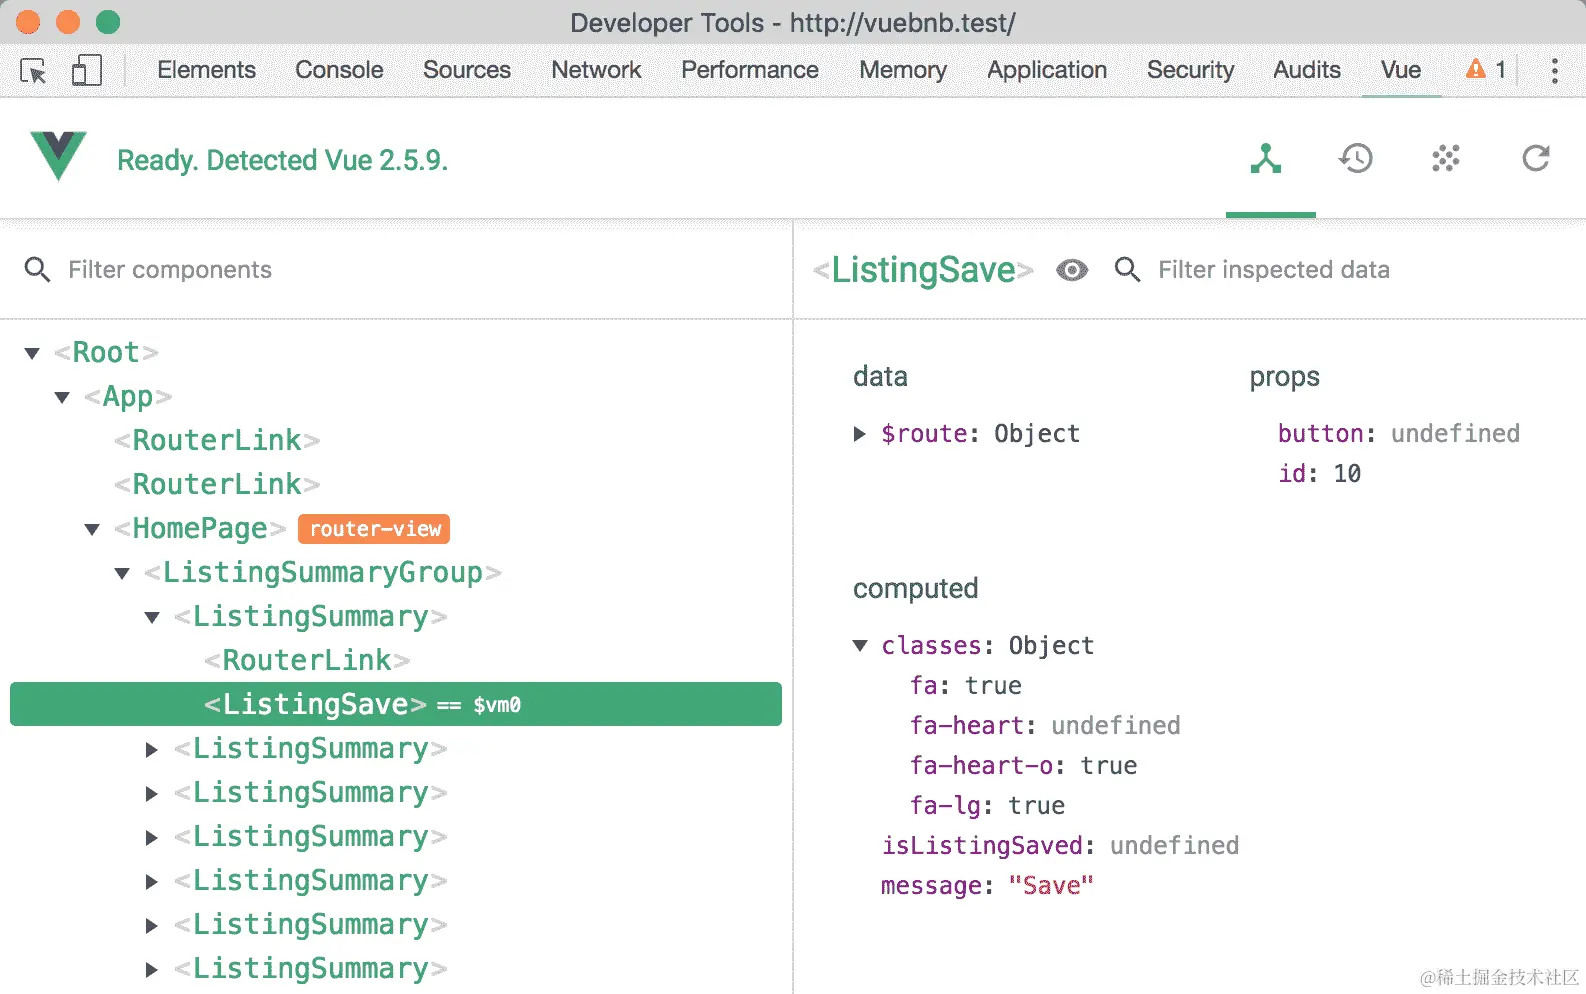The height and width of the screenshot is (994, 1586).
Task: Collapse the classes Object arrow
Action: (860, 645)
